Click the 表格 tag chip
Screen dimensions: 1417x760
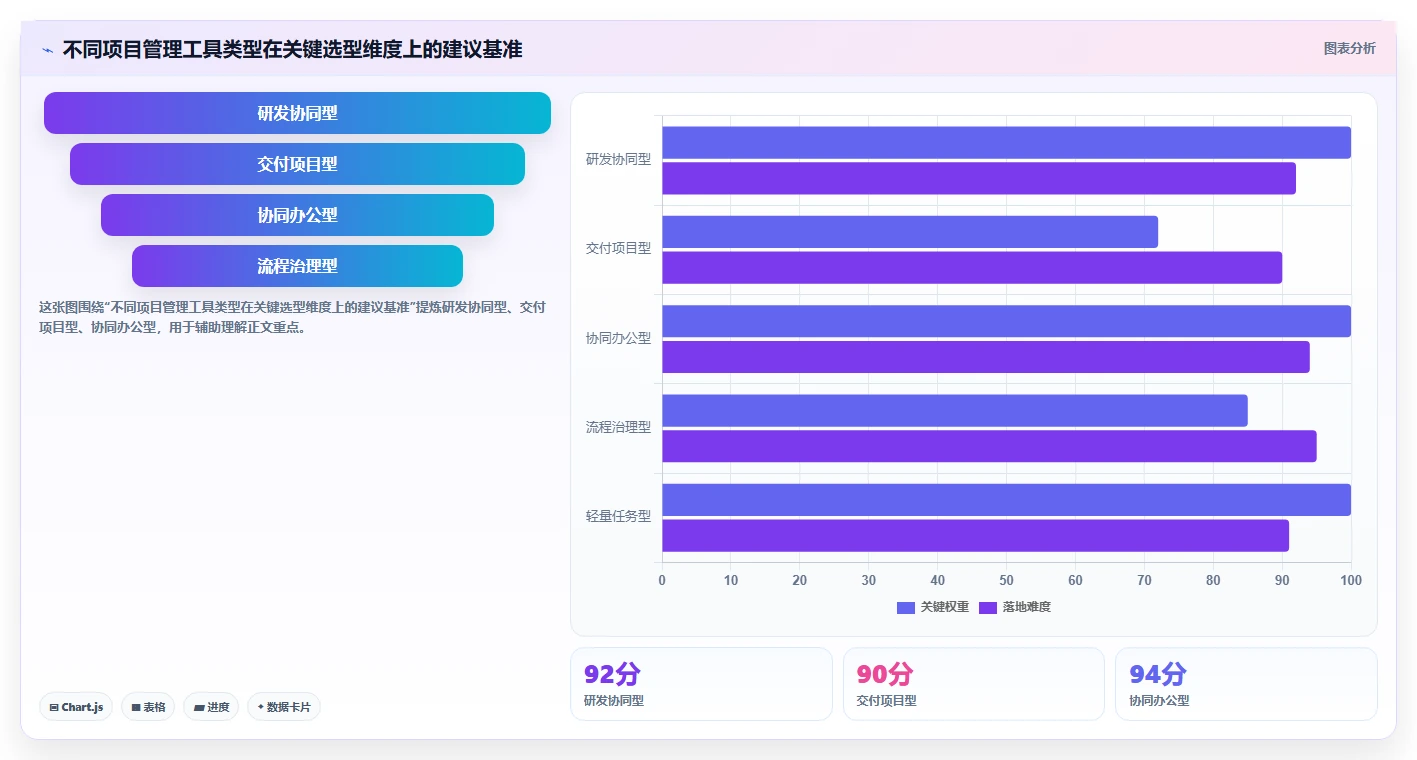click(148, 707)
